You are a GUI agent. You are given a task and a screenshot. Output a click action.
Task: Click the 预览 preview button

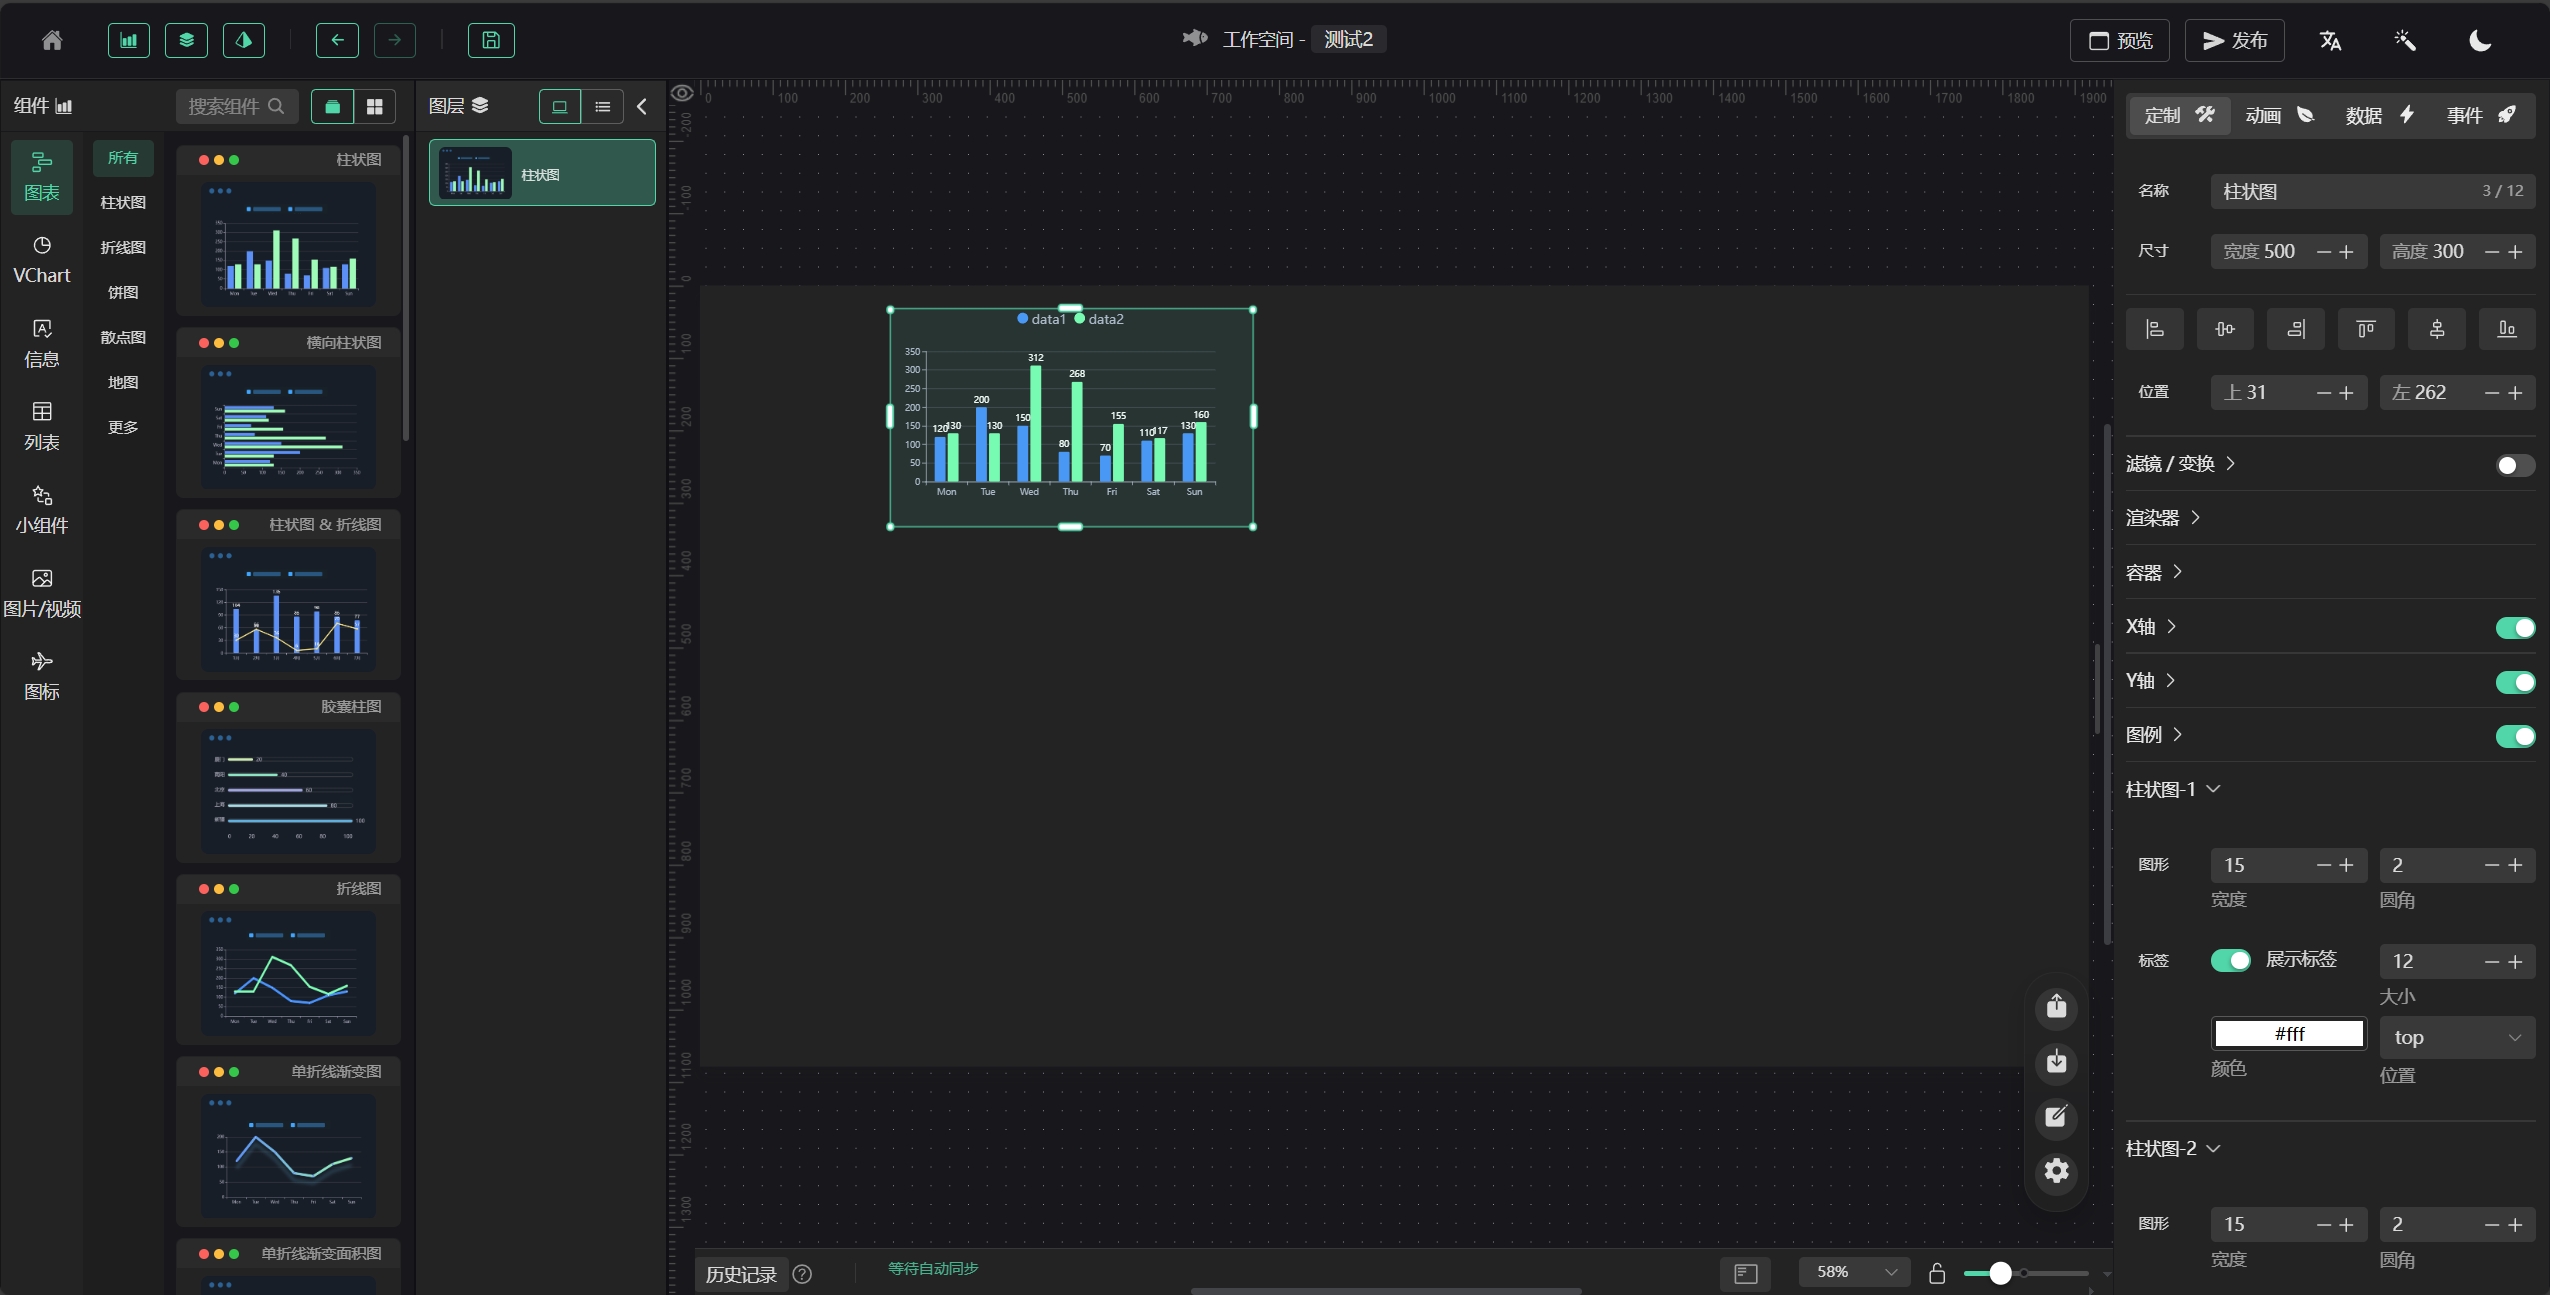pyautogui.click(x=2119, y=40)
